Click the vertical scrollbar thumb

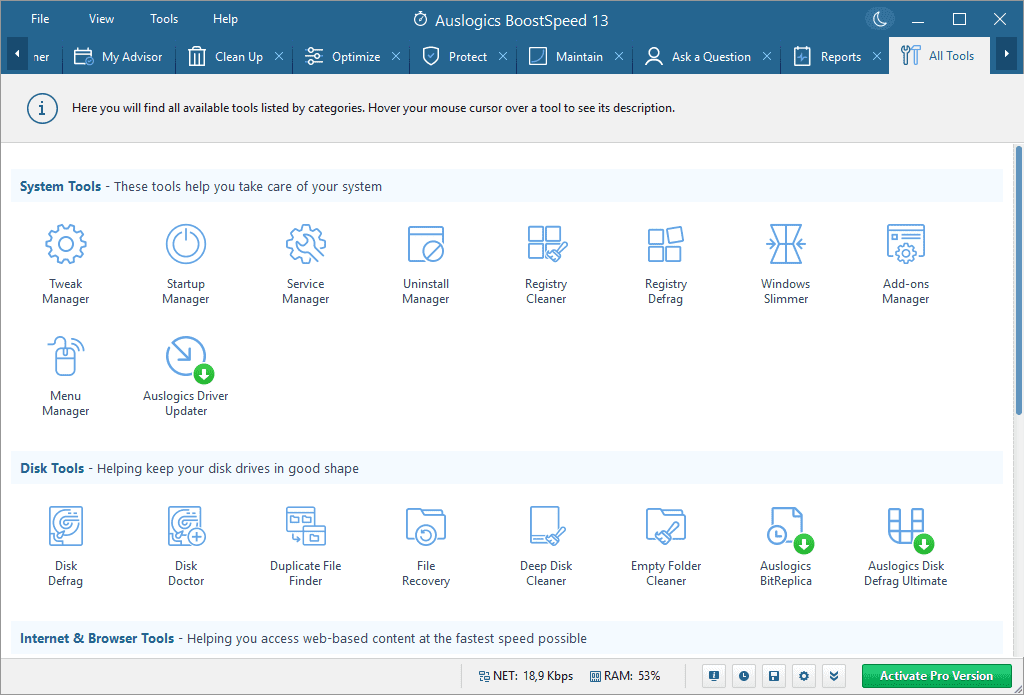(x=1019, y=280)
